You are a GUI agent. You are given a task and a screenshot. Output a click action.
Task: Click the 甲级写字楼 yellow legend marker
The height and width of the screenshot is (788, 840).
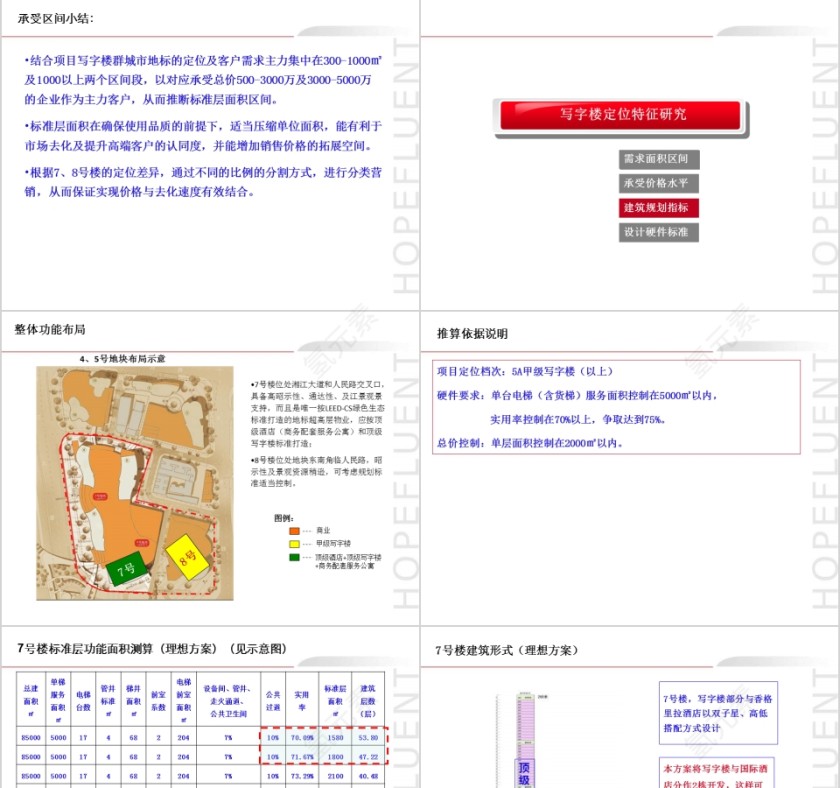click(294, 544)
